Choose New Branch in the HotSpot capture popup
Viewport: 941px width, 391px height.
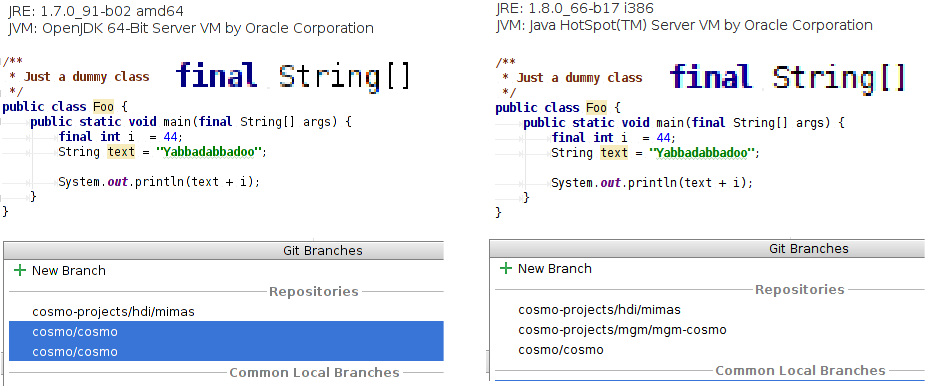pyautogui.click(x=555, y=269)
